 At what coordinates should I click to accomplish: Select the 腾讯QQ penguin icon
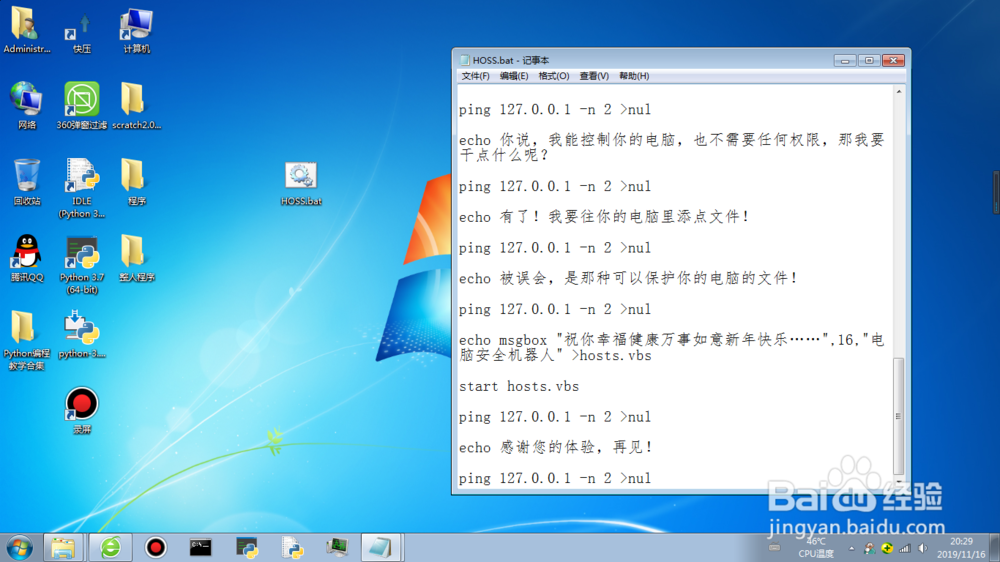(x=26, y=258)
